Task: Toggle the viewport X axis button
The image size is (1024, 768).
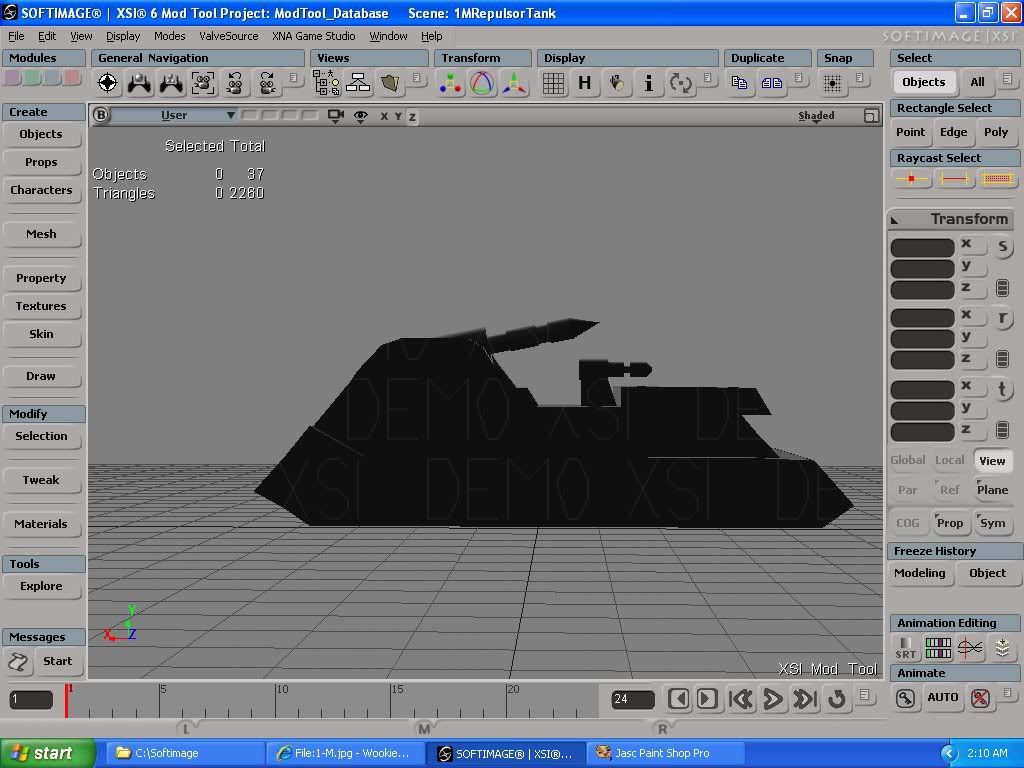Action: pos(384,116)
